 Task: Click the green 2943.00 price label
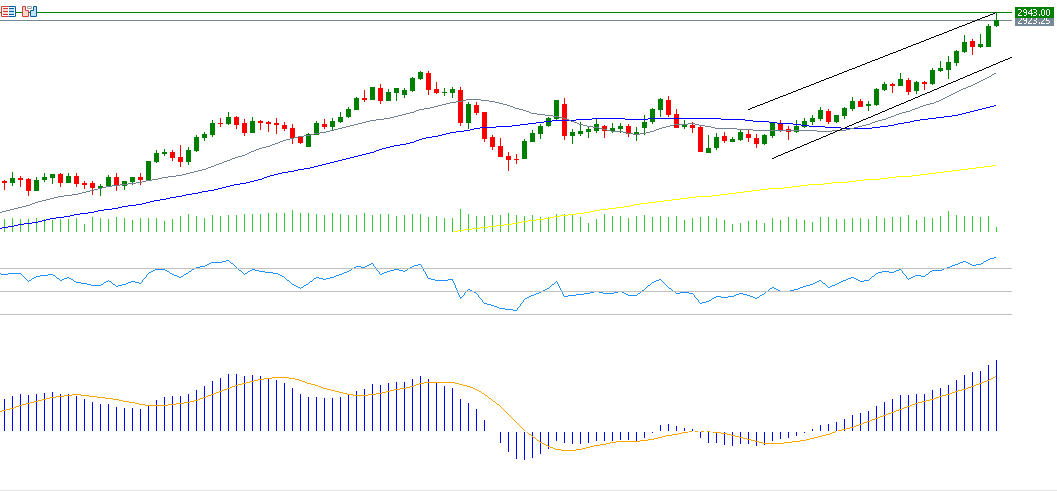(x=1034, y=12)
